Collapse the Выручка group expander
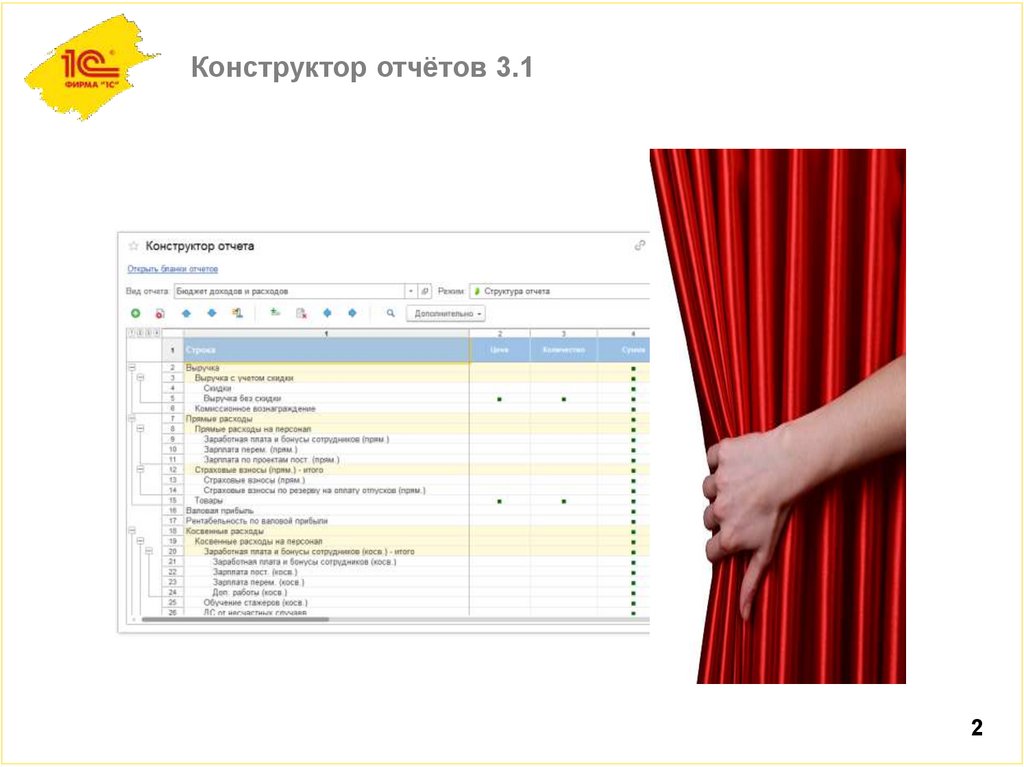Viewport: 1024px width, 767px height. coord(132,369)
